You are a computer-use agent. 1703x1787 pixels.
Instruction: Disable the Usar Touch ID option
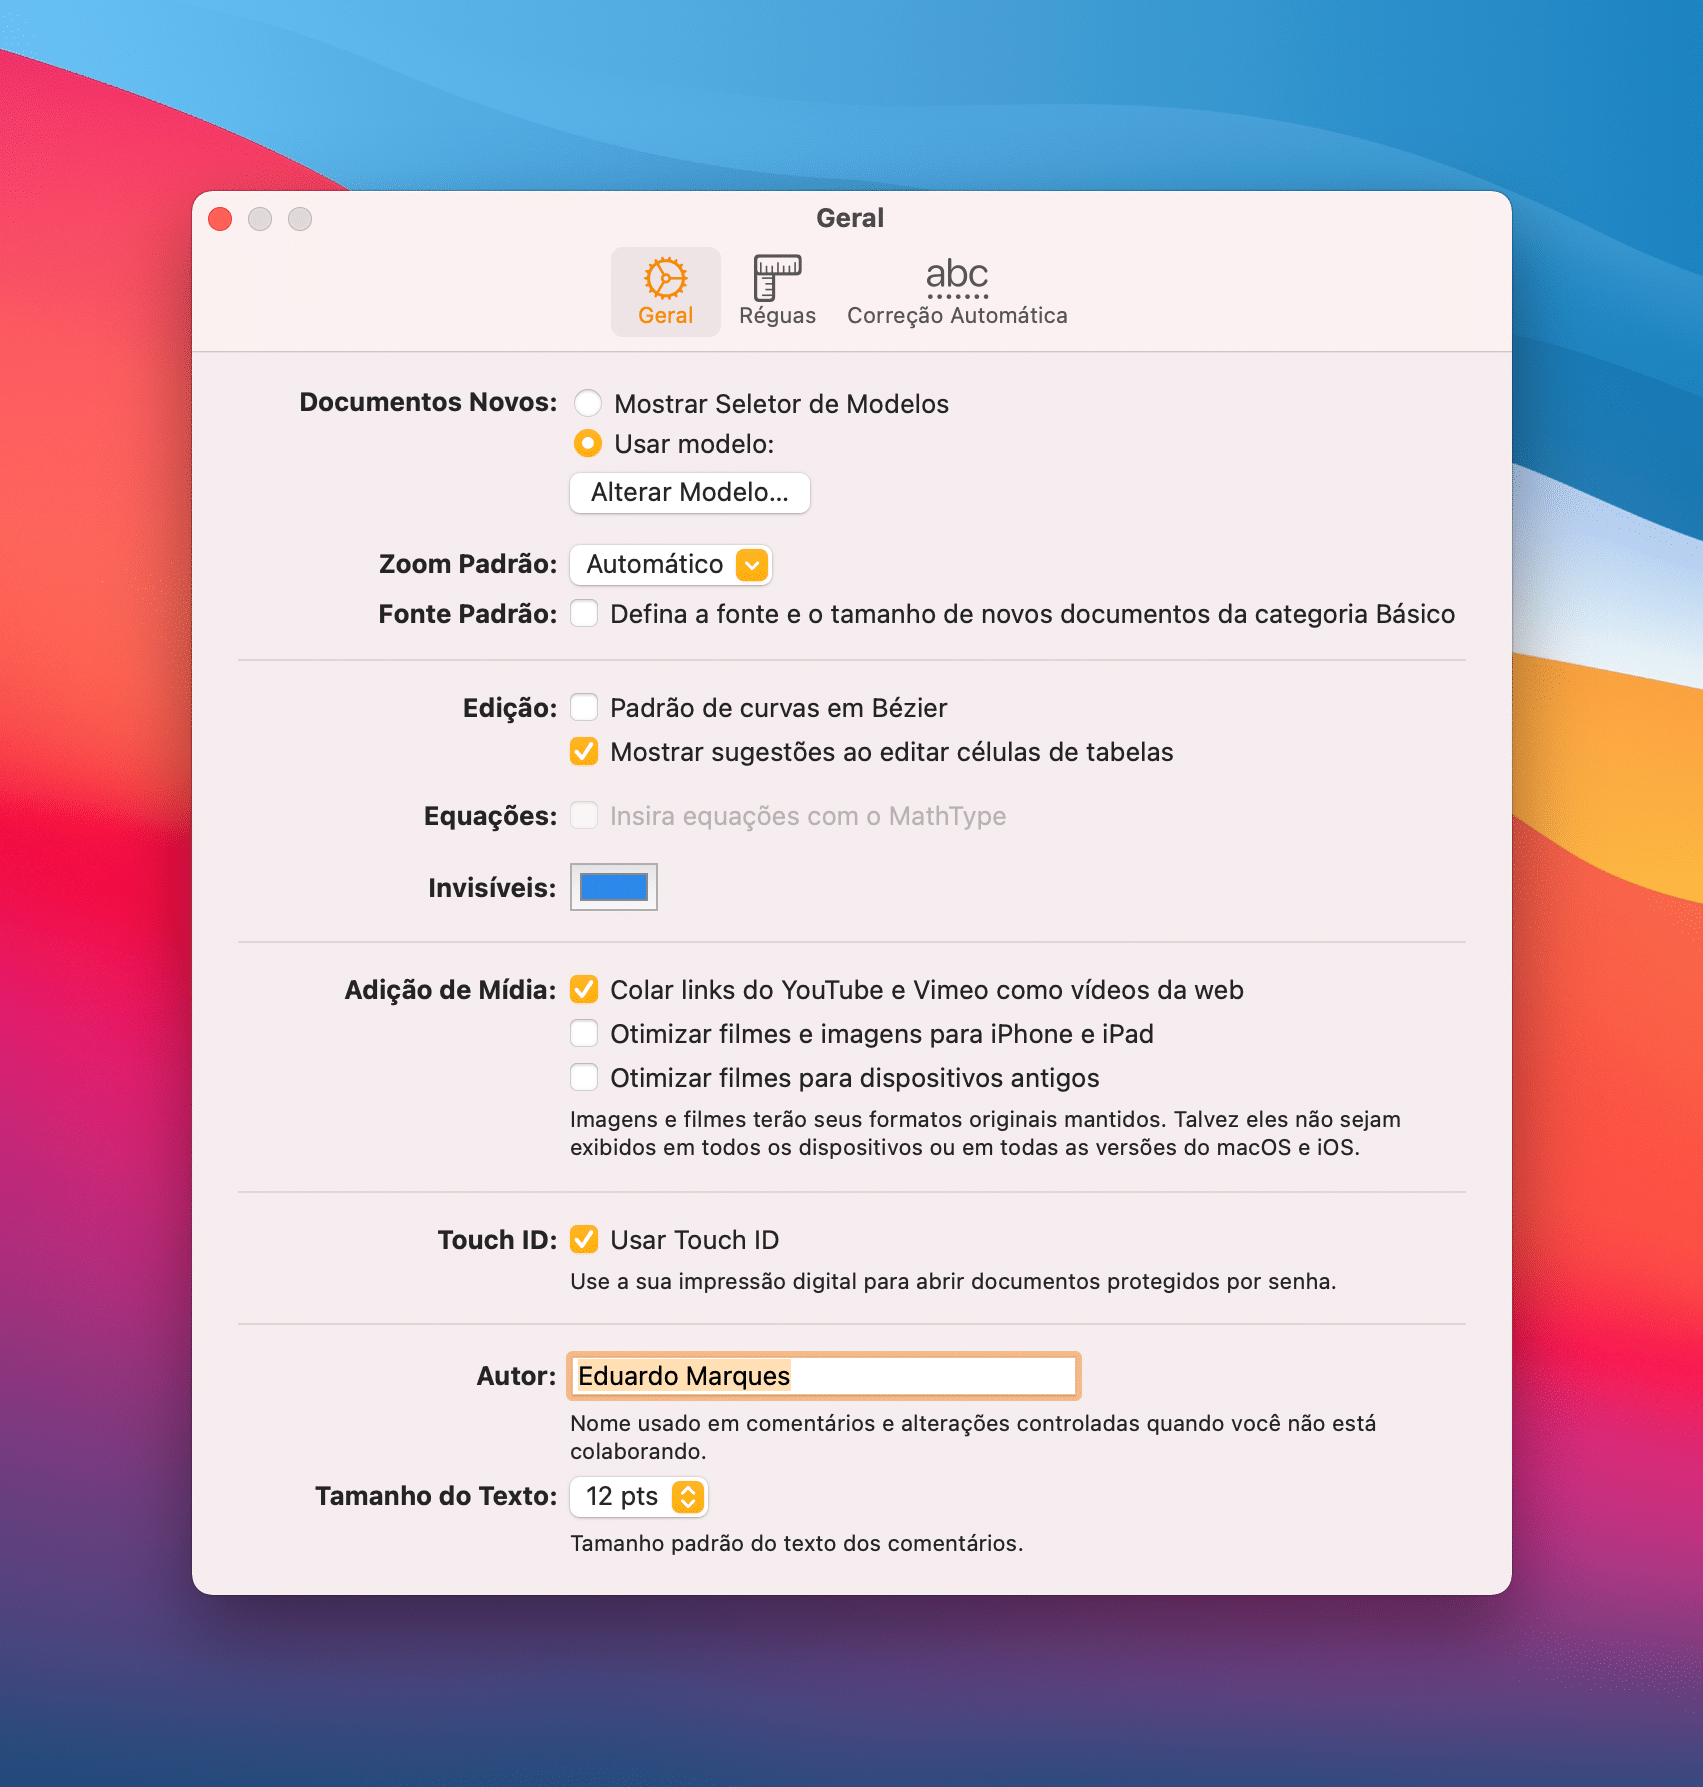click(x=584, y=1239)
